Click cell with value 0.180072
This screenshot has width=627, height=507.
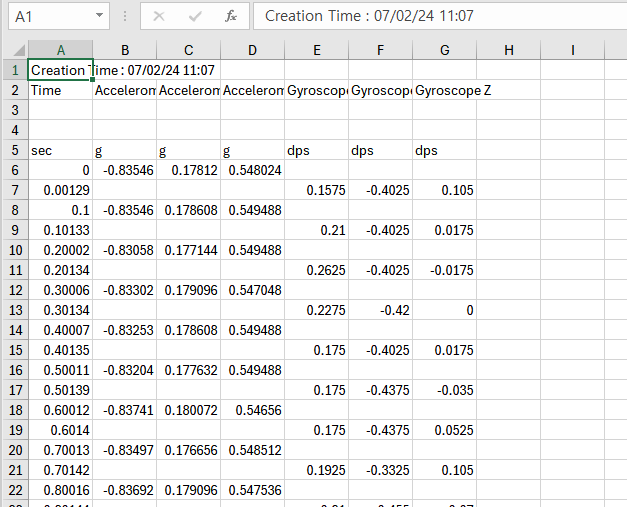point(189,410)
